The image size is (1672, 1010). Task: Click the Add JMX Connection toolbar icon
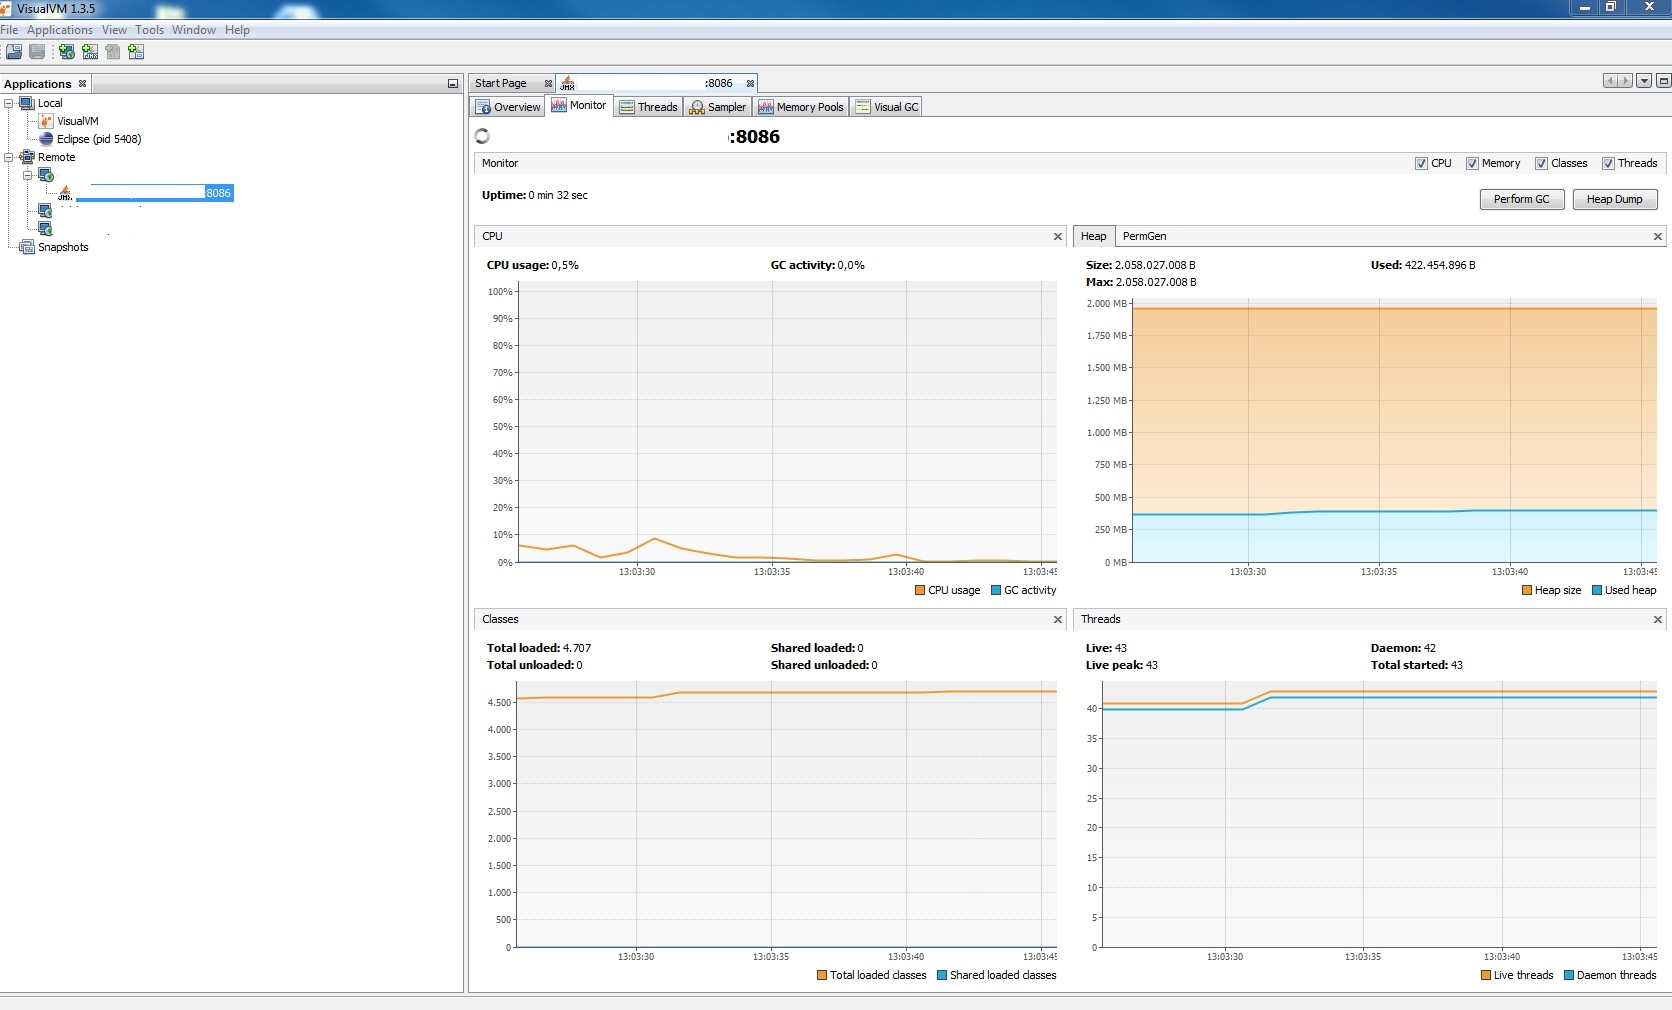(x=90, y=52)
